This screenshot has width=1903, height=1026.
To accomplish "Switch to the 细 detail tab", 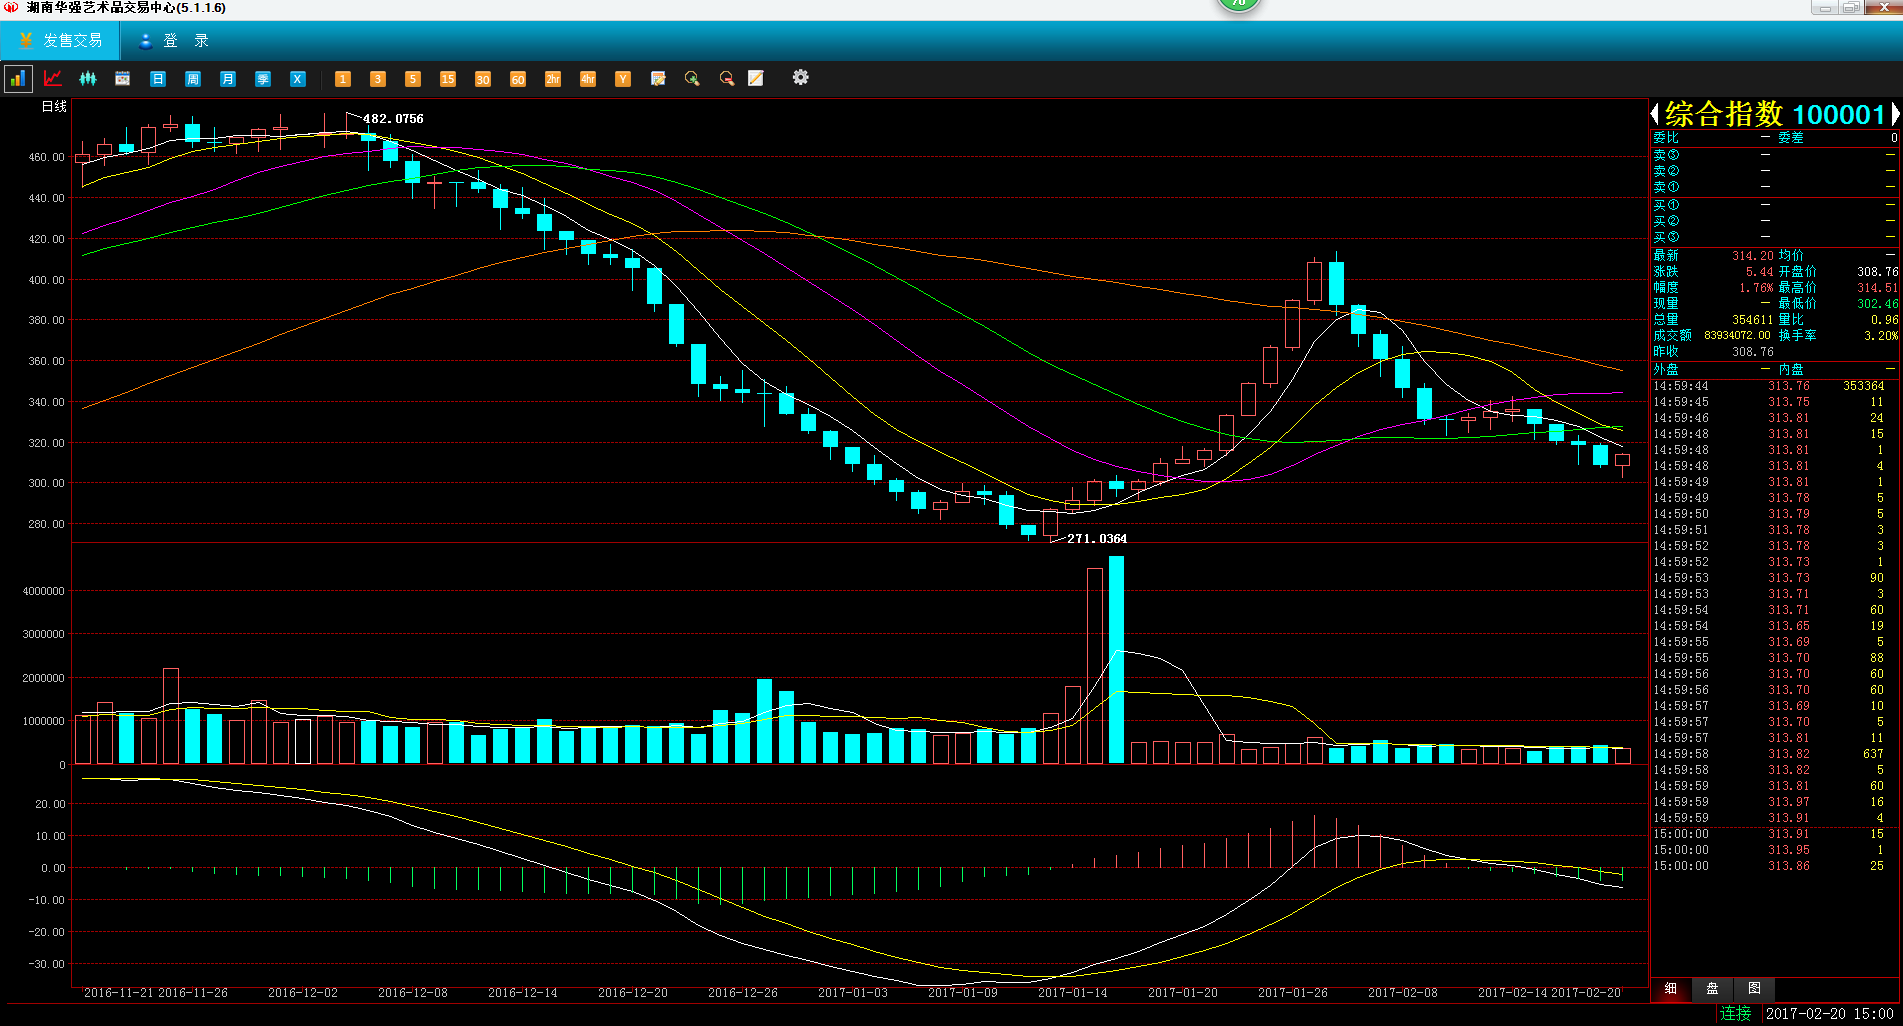I will point(1671,988).
